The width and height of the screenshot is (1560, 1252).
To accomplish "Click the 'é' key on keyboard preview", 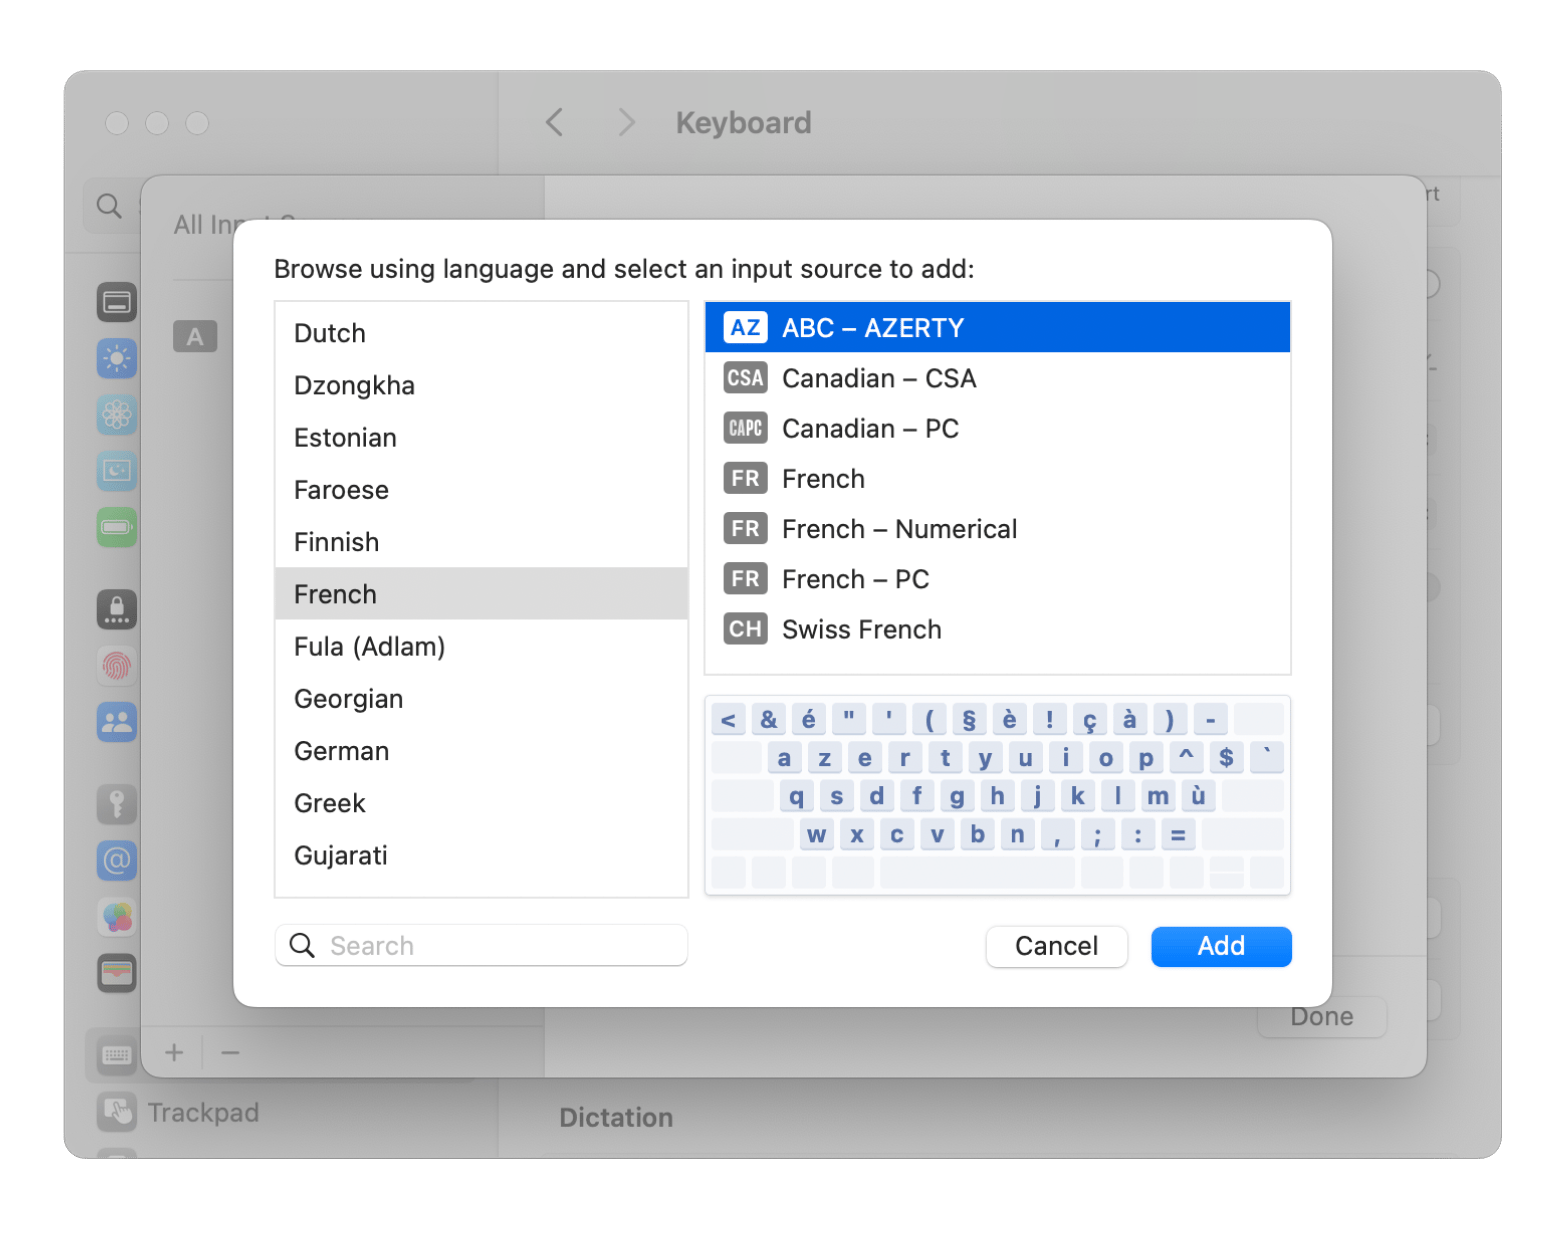I will (808, 719).
